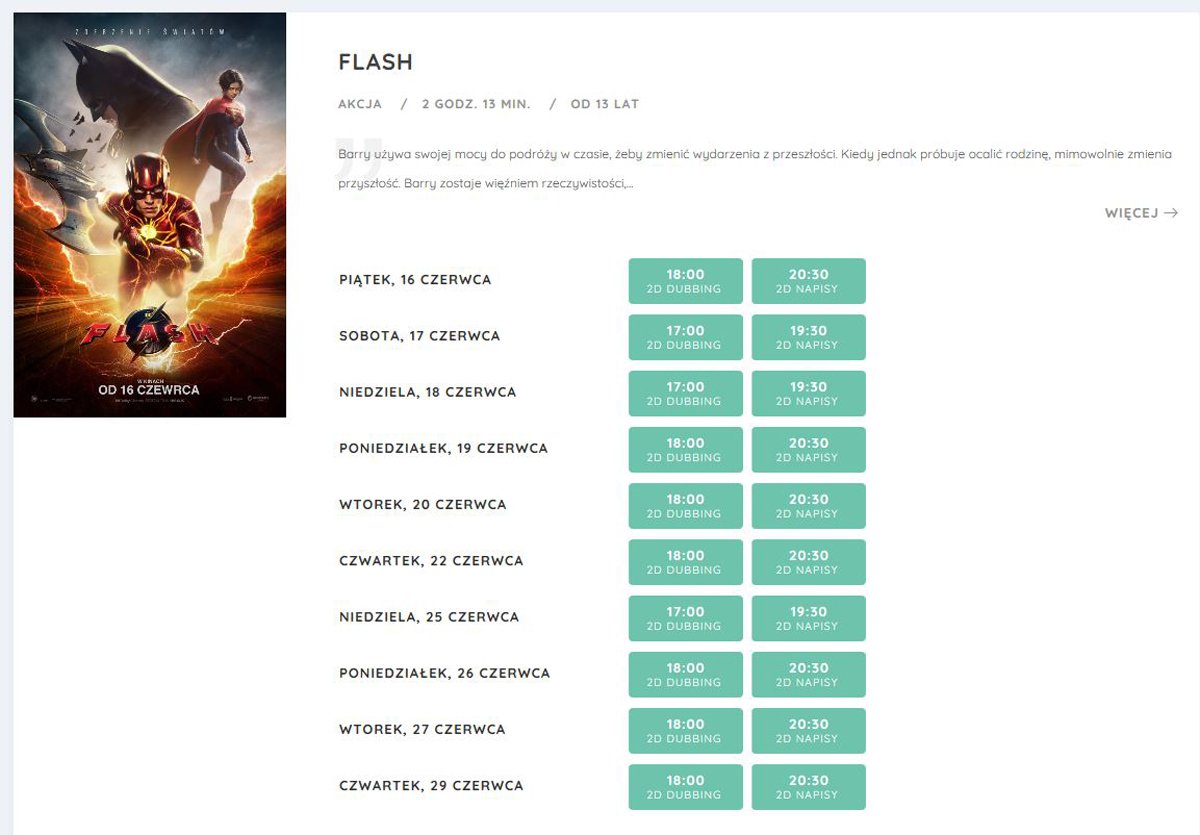Viewport: 1200px width, 835px height.
Task: Click the date label Niedziela, 25 Czerwca
Action: tap(429, 617)
